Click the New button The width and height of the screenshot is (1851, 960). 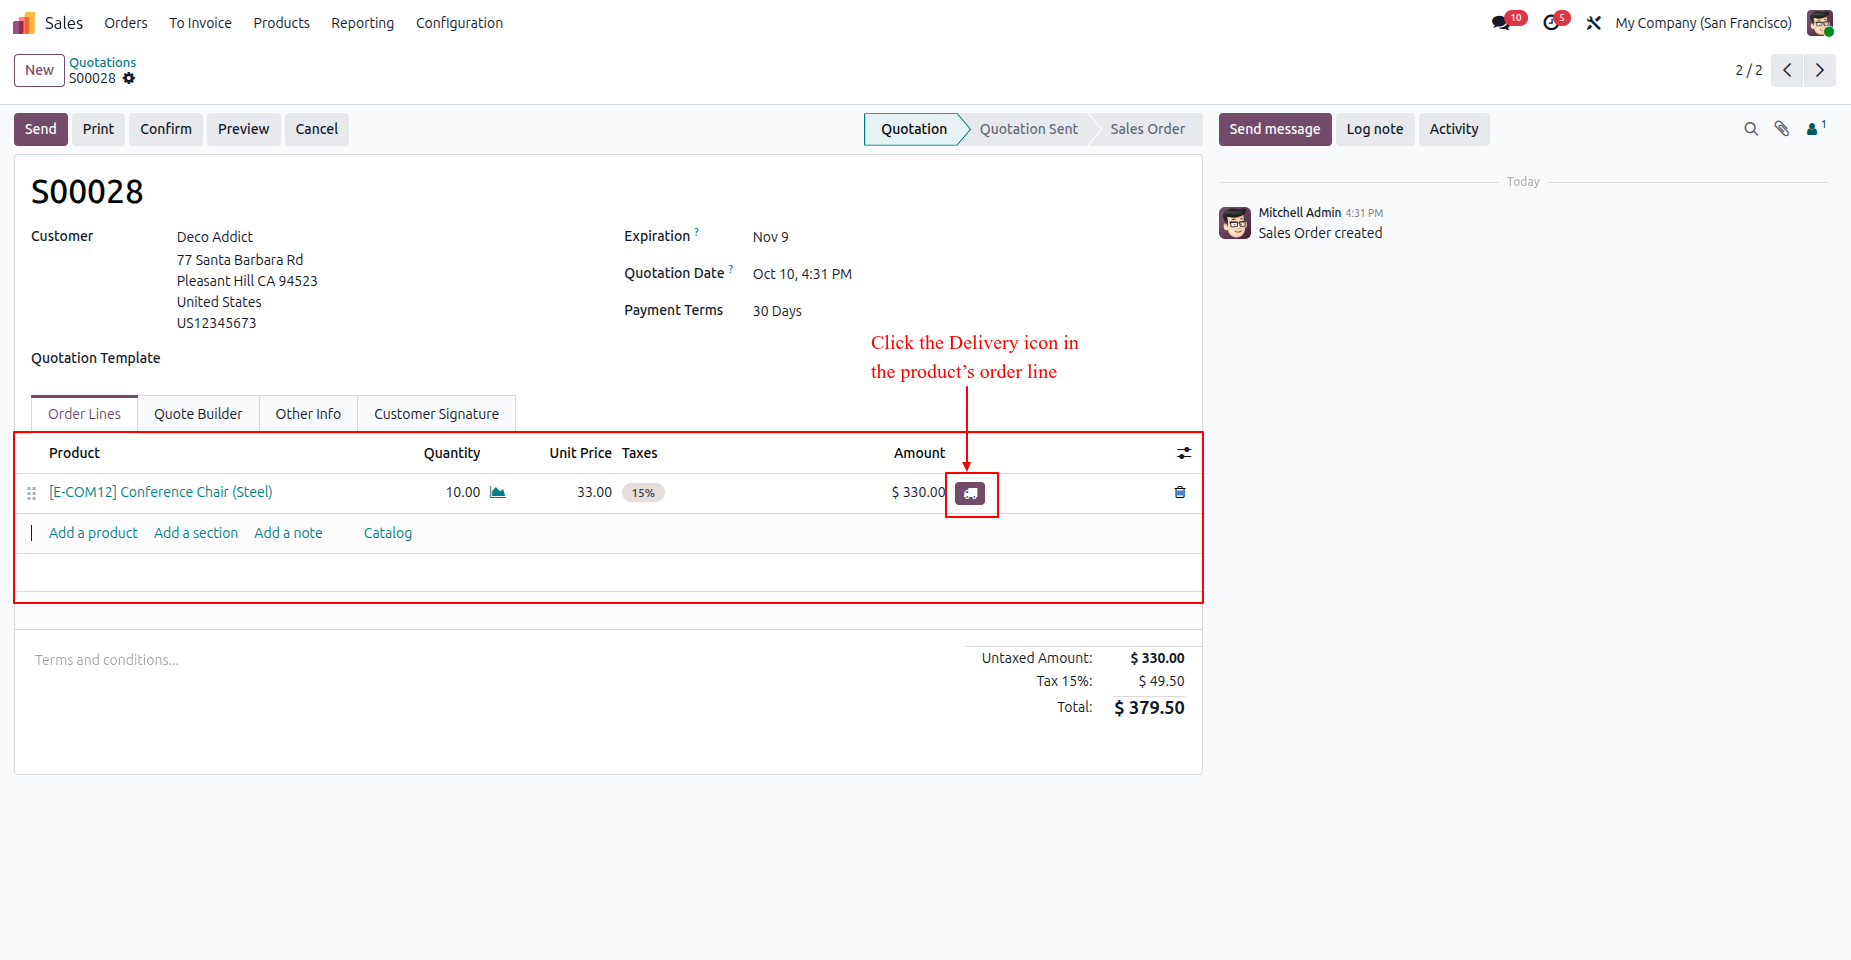click(x=39, y=70)
